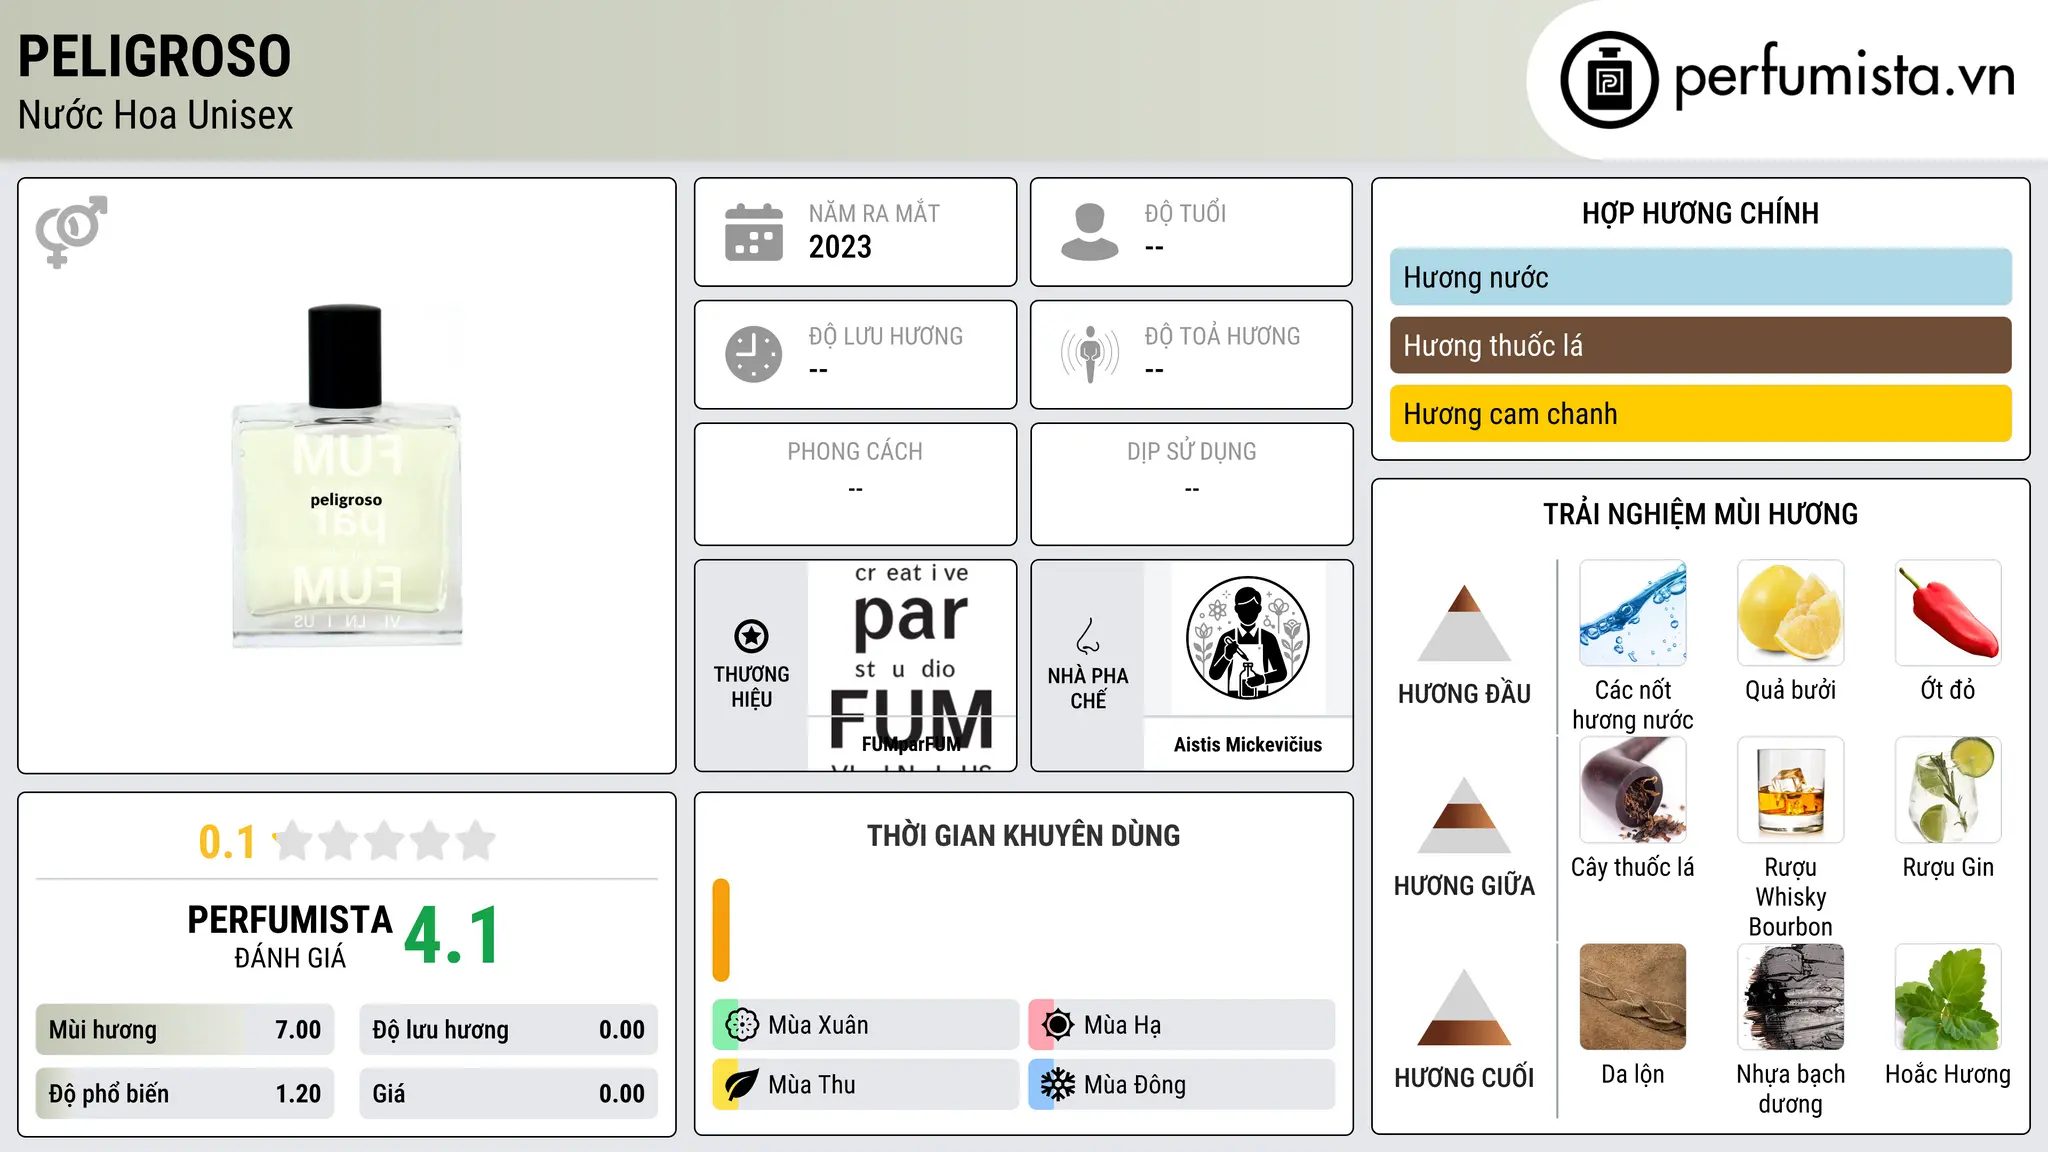This screenshot has width=2048, height=1152.
Task: Click the calendar icon beside Năm ra mắt
Action: [x=754, y=232]
